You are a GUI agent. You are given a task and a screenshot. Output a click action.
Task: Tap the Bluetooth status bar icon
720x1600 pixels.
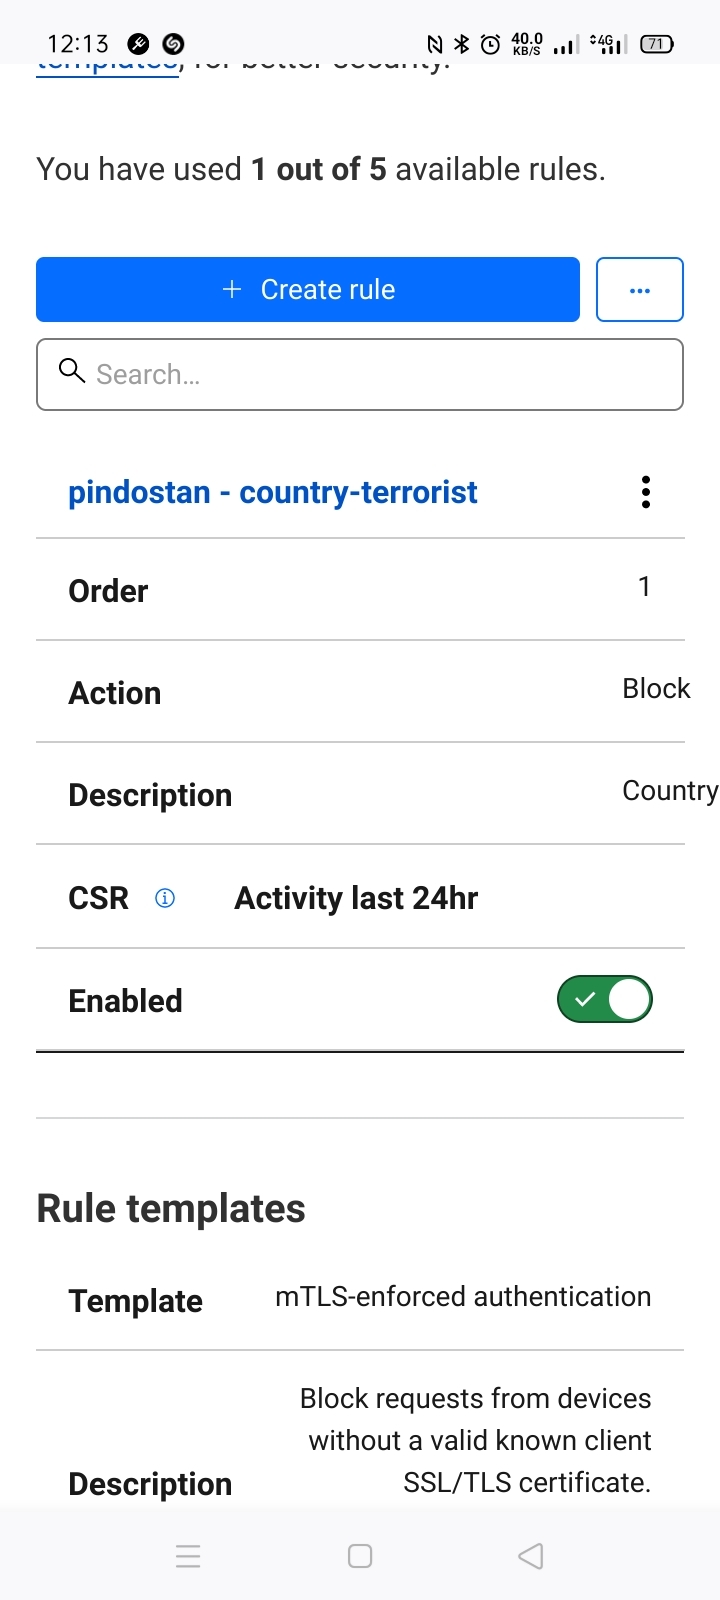click(x=462, y=44)
